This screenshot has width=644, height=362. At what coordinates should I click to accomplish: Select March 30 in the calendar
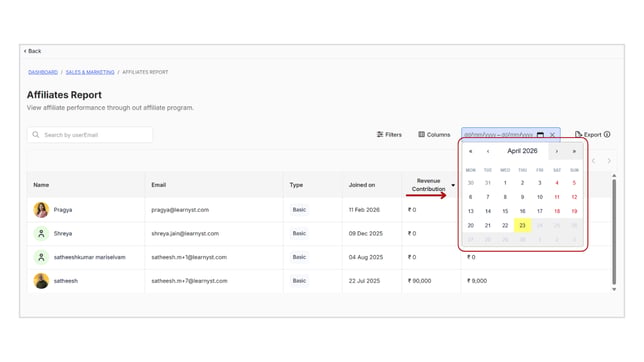click(x=471, y=183)
